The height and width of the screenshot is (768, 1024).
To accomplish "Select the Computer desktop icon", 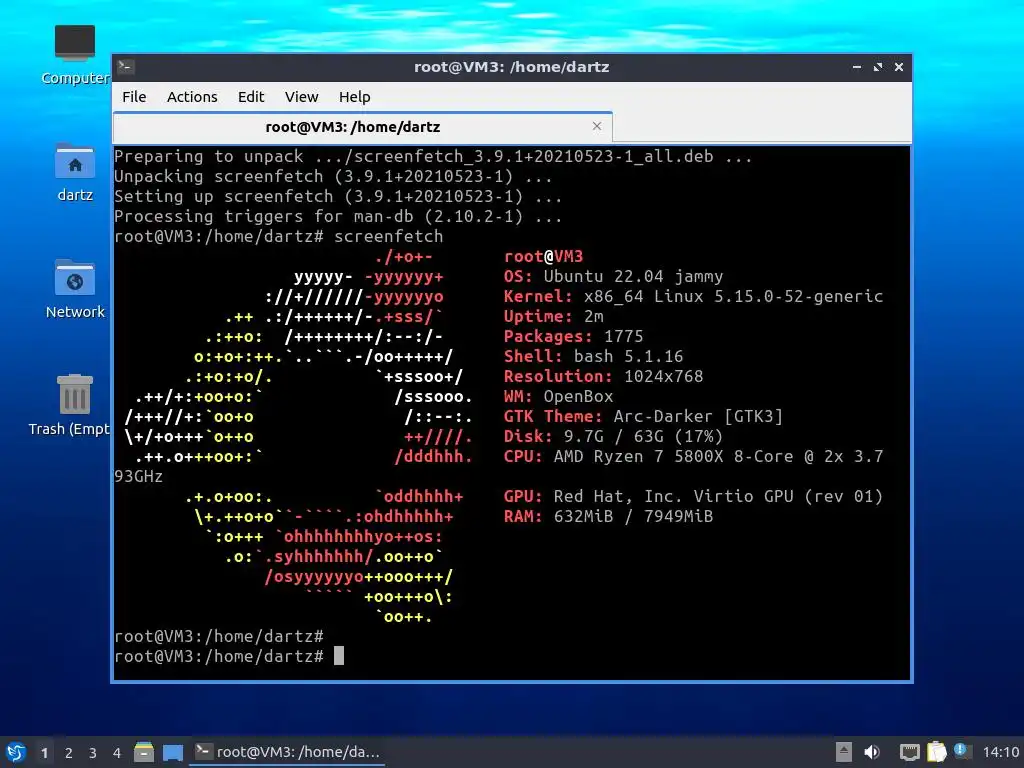I will coord(74,55).
